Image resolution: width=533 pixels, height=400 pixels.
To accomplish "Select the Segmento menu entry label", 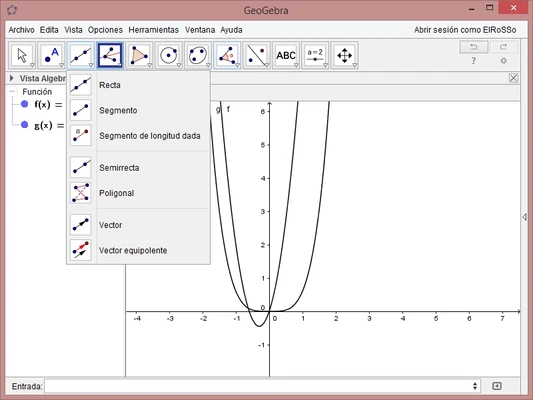I will [x=118, y=110].
